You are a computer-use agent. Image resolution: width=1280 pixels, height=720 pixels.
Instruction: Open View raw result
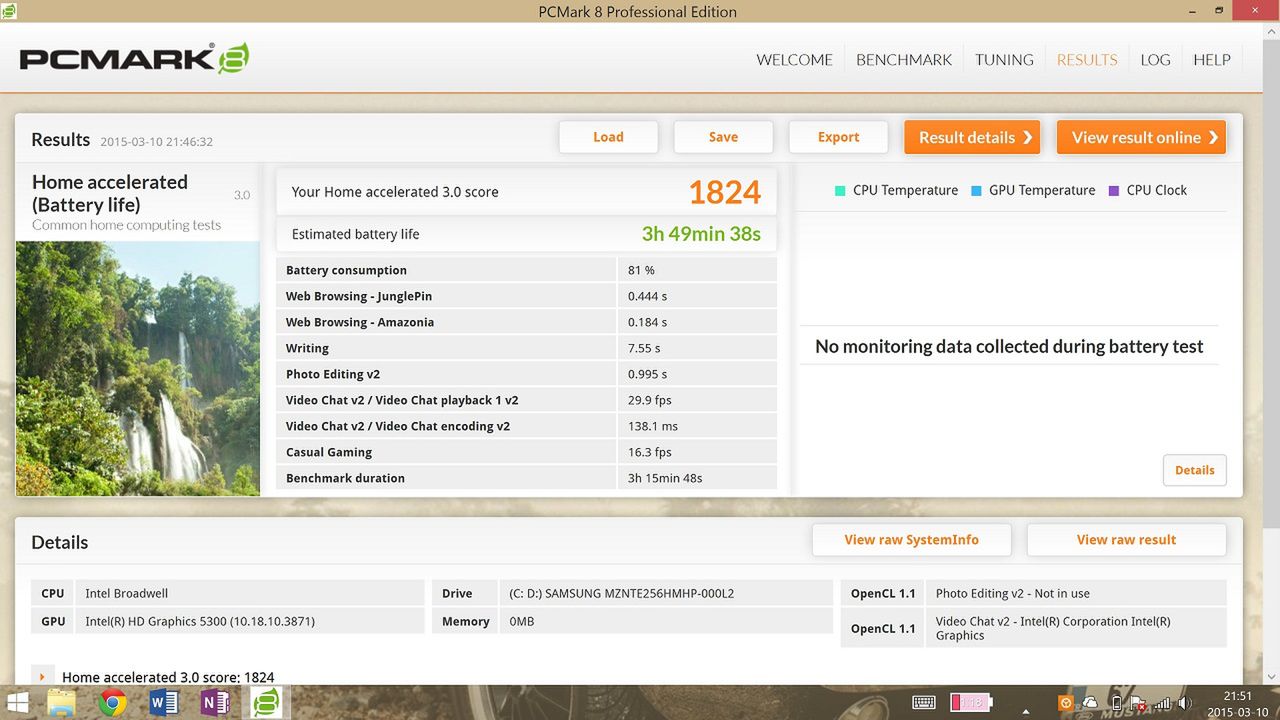[1126, 540]
